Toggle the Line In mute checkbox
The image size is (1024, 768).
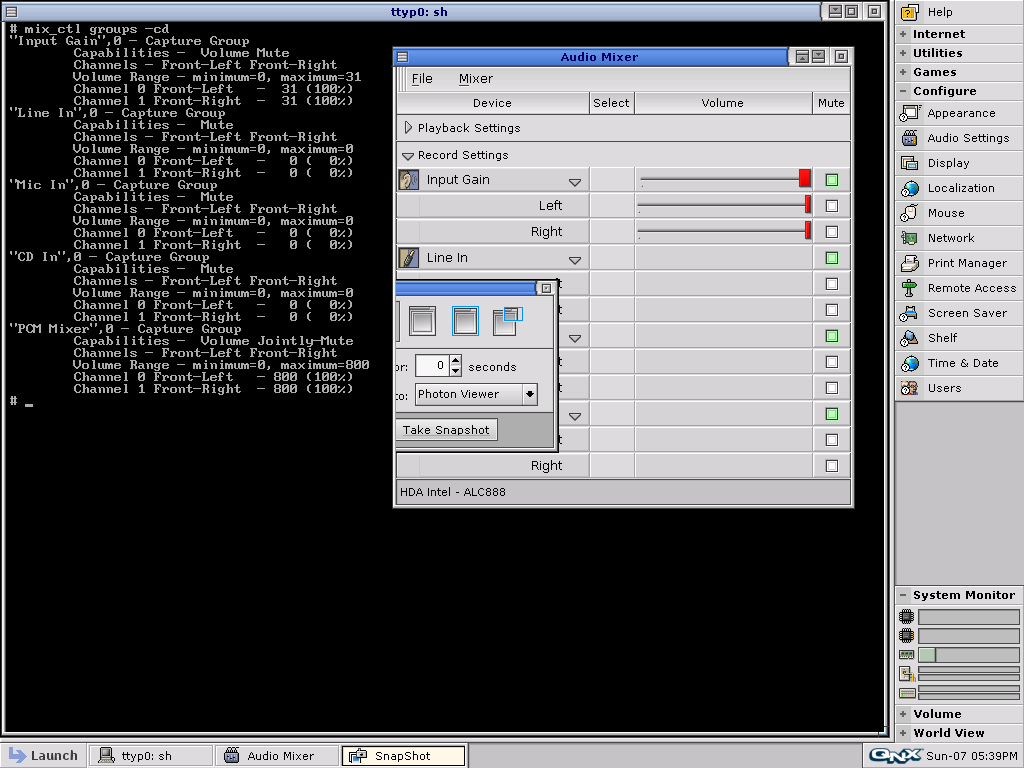pyautogui.click(x=831, y=258)
